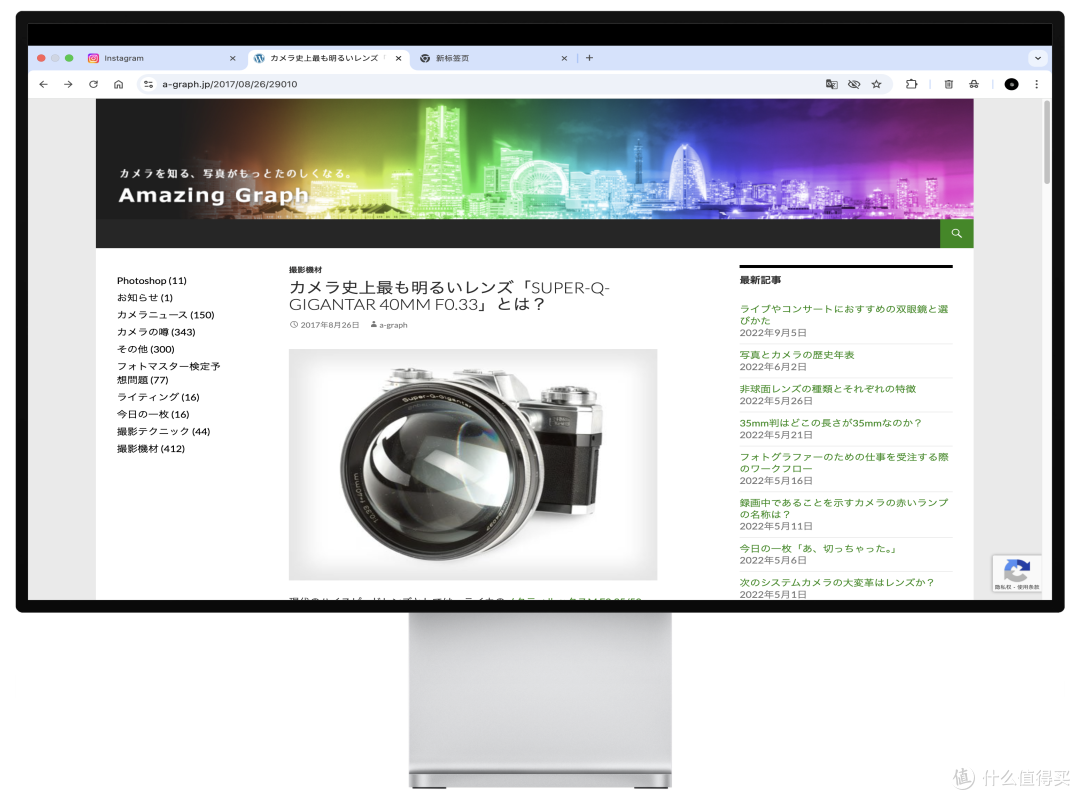
Task: Click the 2017年8月26日 post date
Action: (329, 325)
